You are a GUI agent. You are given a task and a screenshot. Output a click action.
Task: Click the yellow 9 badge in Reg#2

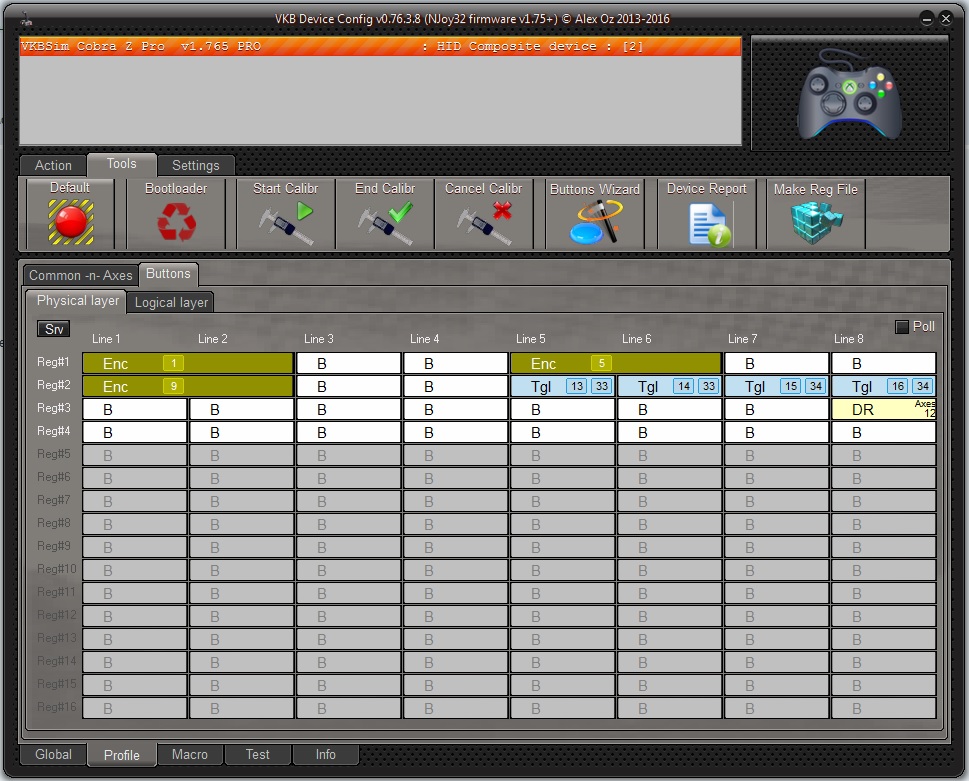[x=174, y=386]
